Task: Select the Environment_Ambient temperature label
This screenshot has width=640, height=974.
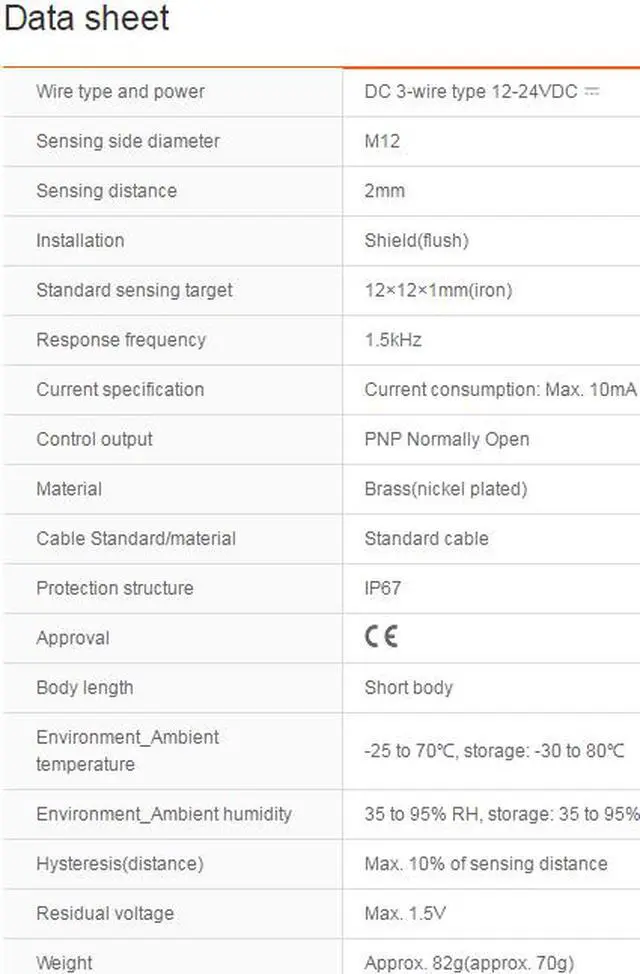Action: point(127,751)
